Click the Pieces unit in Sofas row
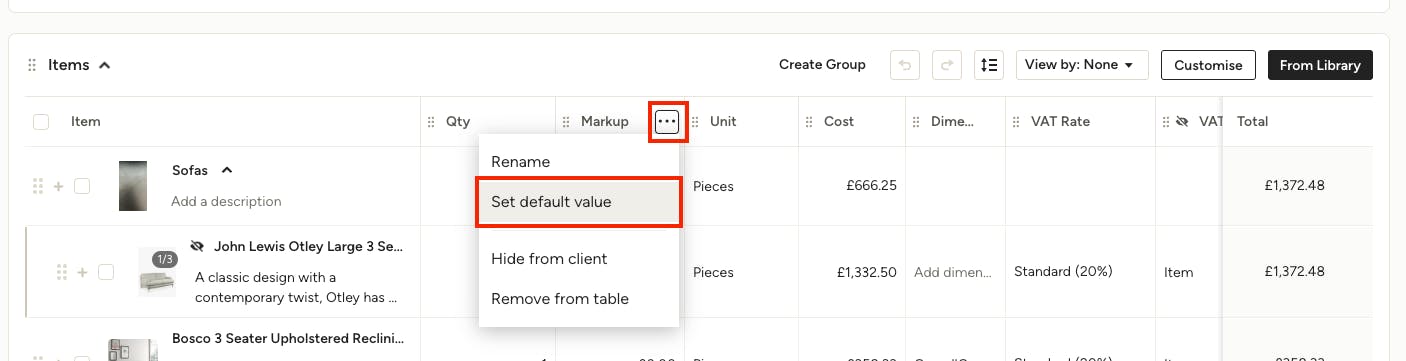The image size is (1406, 361). click(x=714, y=186)
